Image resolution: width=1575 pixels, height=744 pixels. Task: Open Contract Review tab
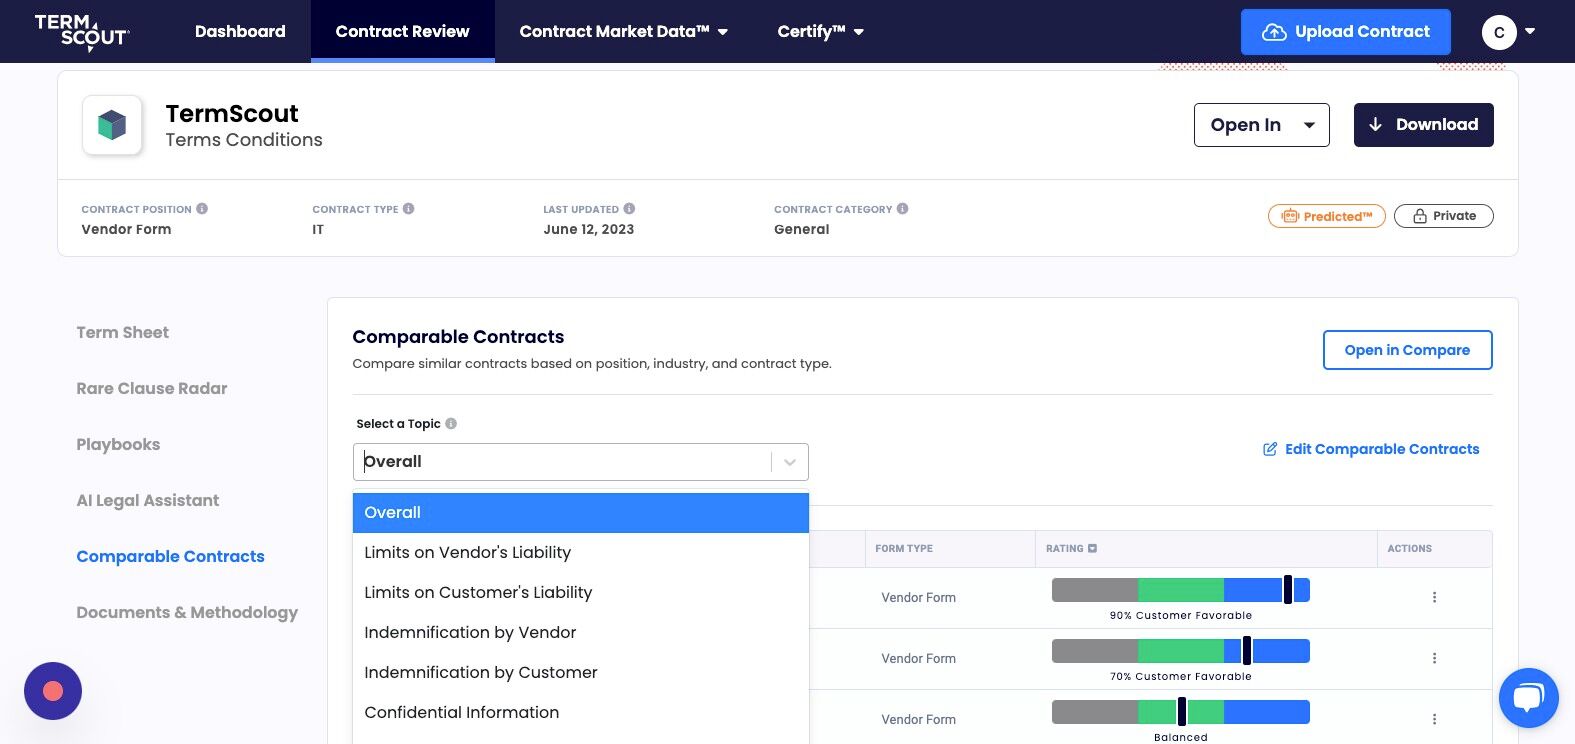tap(402, 32)
